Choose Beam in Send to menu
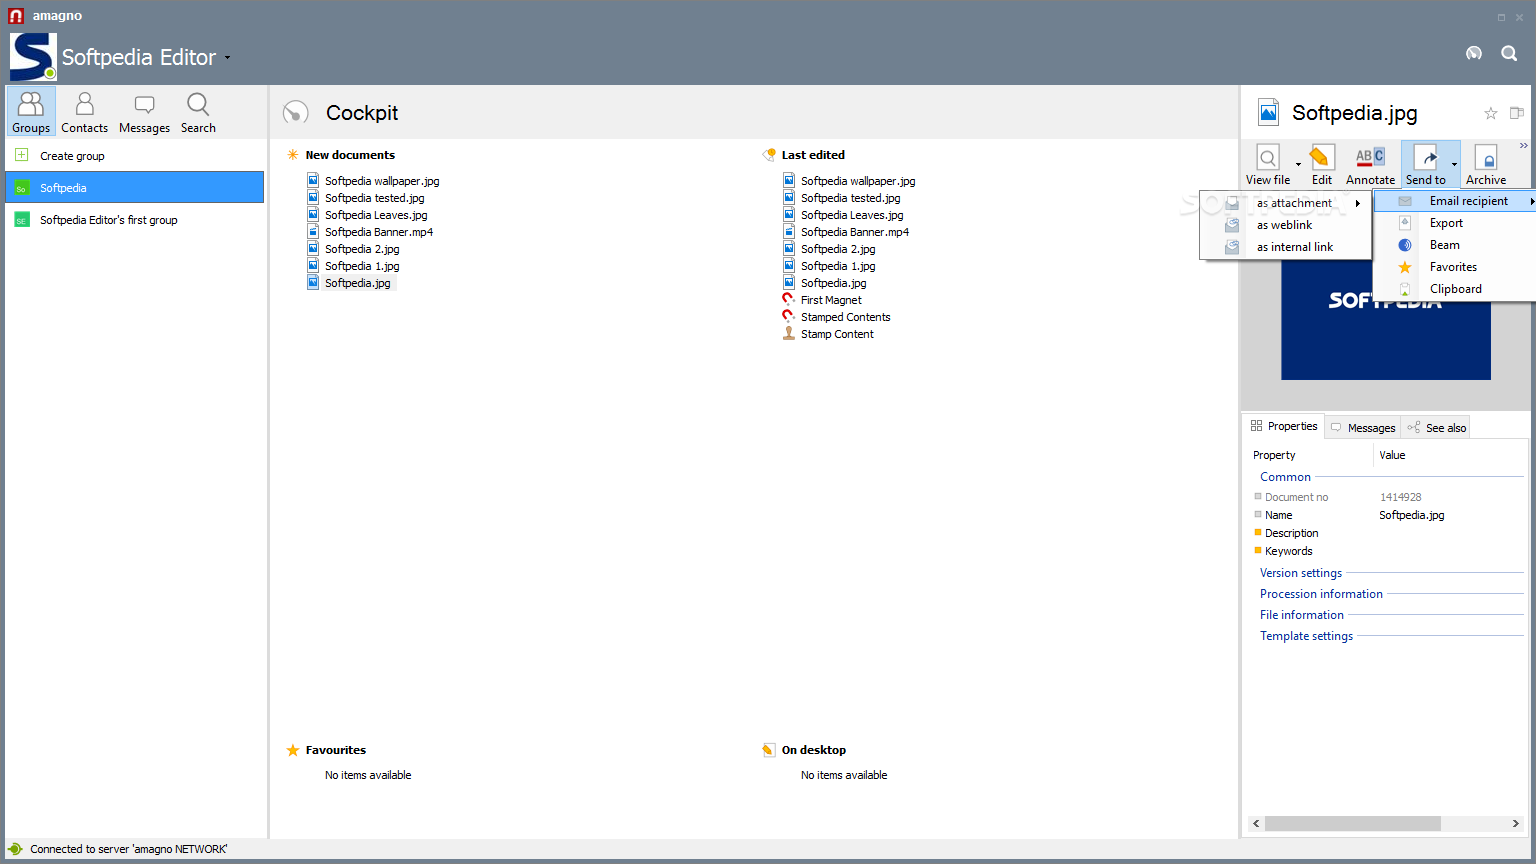The image size is (1536, 864). click(x=1455, y=245)
